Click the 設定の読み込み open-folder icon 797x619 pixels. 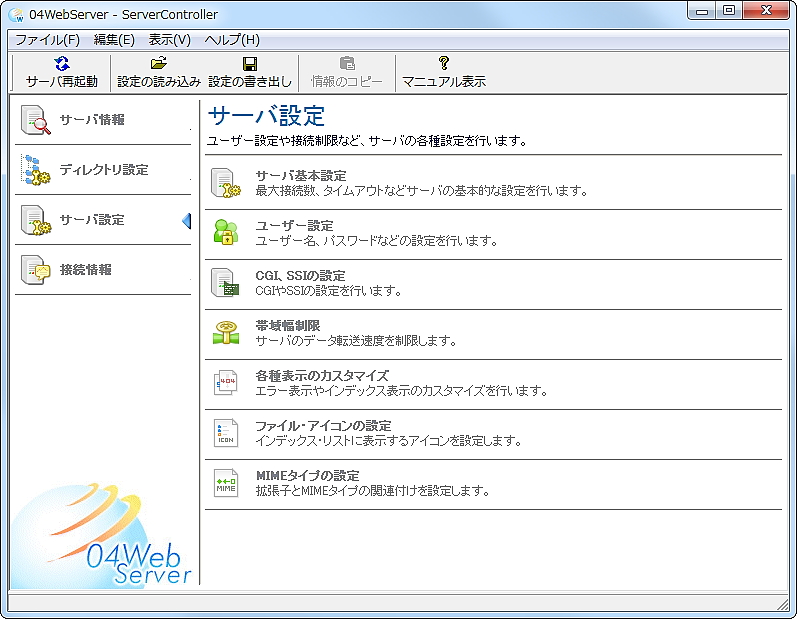[159, 64]
